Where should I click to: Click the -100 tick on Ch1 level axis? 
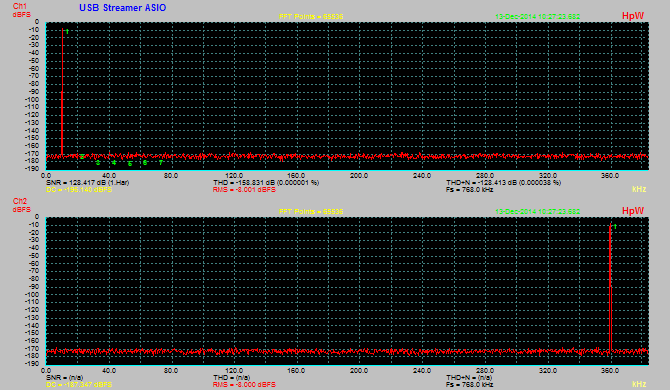click(32, 99)
